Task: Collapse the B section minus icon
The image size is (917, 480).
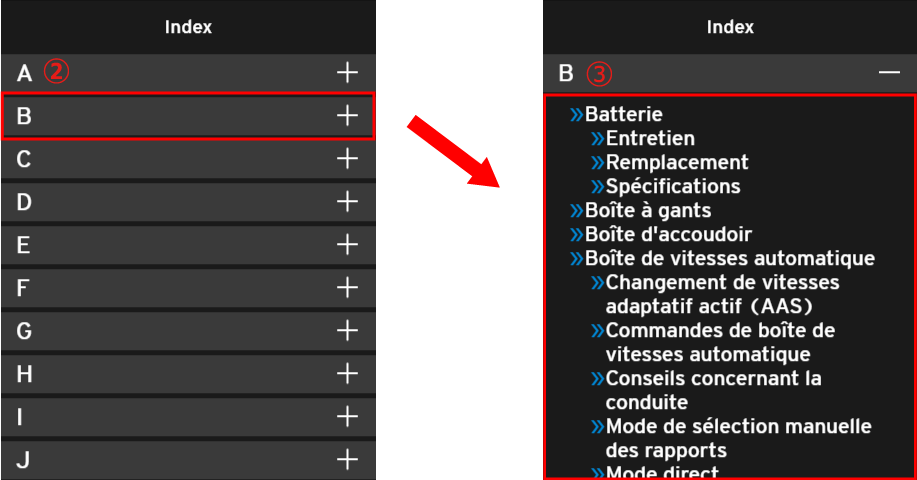Action: point(889,73)
